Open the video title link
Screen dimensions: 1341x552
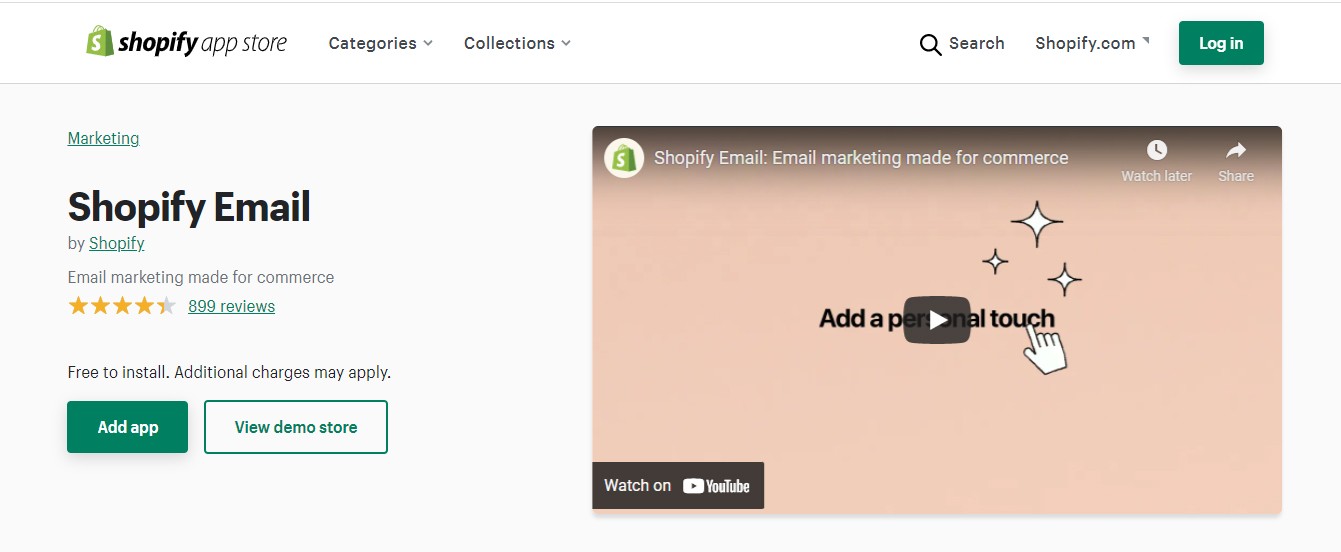click(861, 158)
